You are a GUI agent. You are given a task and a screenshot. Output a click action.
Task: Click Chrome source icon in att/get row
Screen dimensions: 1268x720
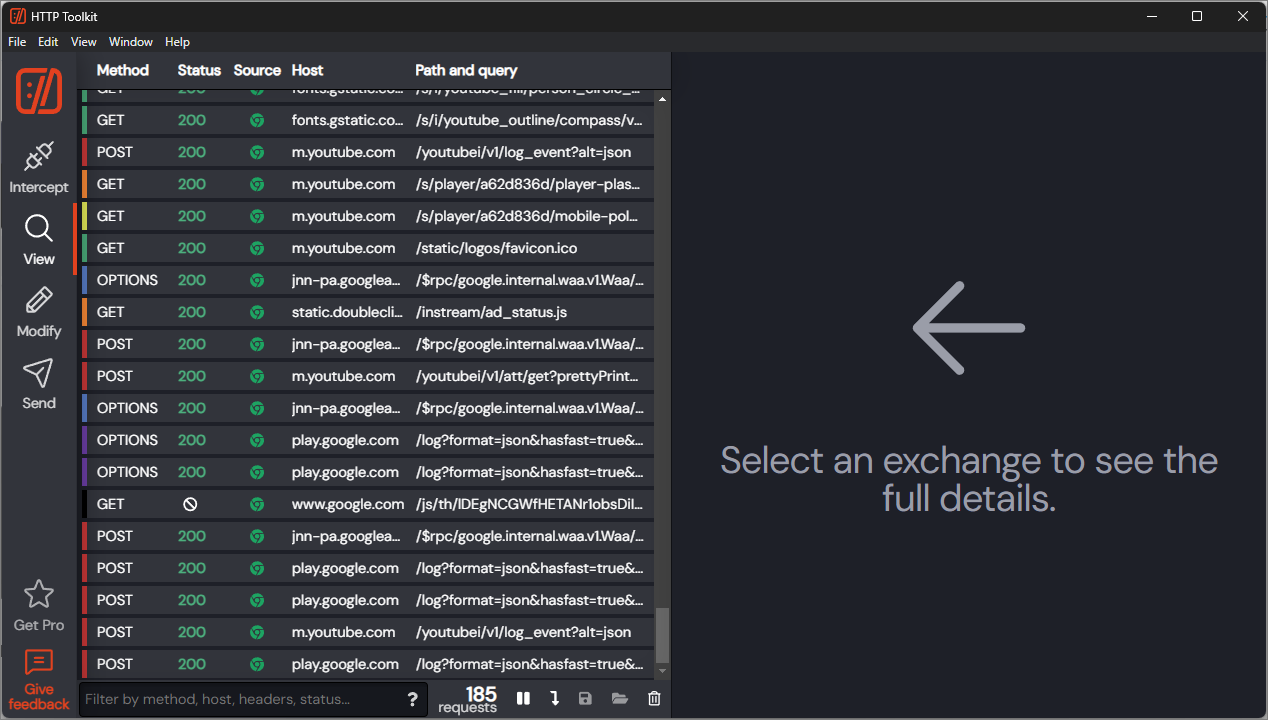coord(257,376)
